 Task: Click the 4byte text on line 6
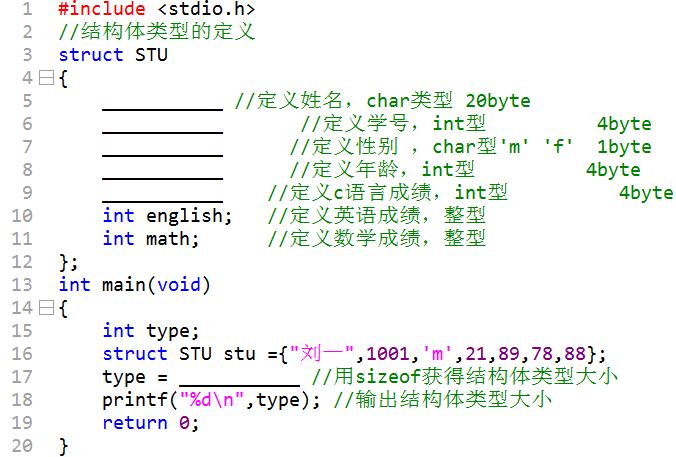pyautogui.click(x=624, y=124)
